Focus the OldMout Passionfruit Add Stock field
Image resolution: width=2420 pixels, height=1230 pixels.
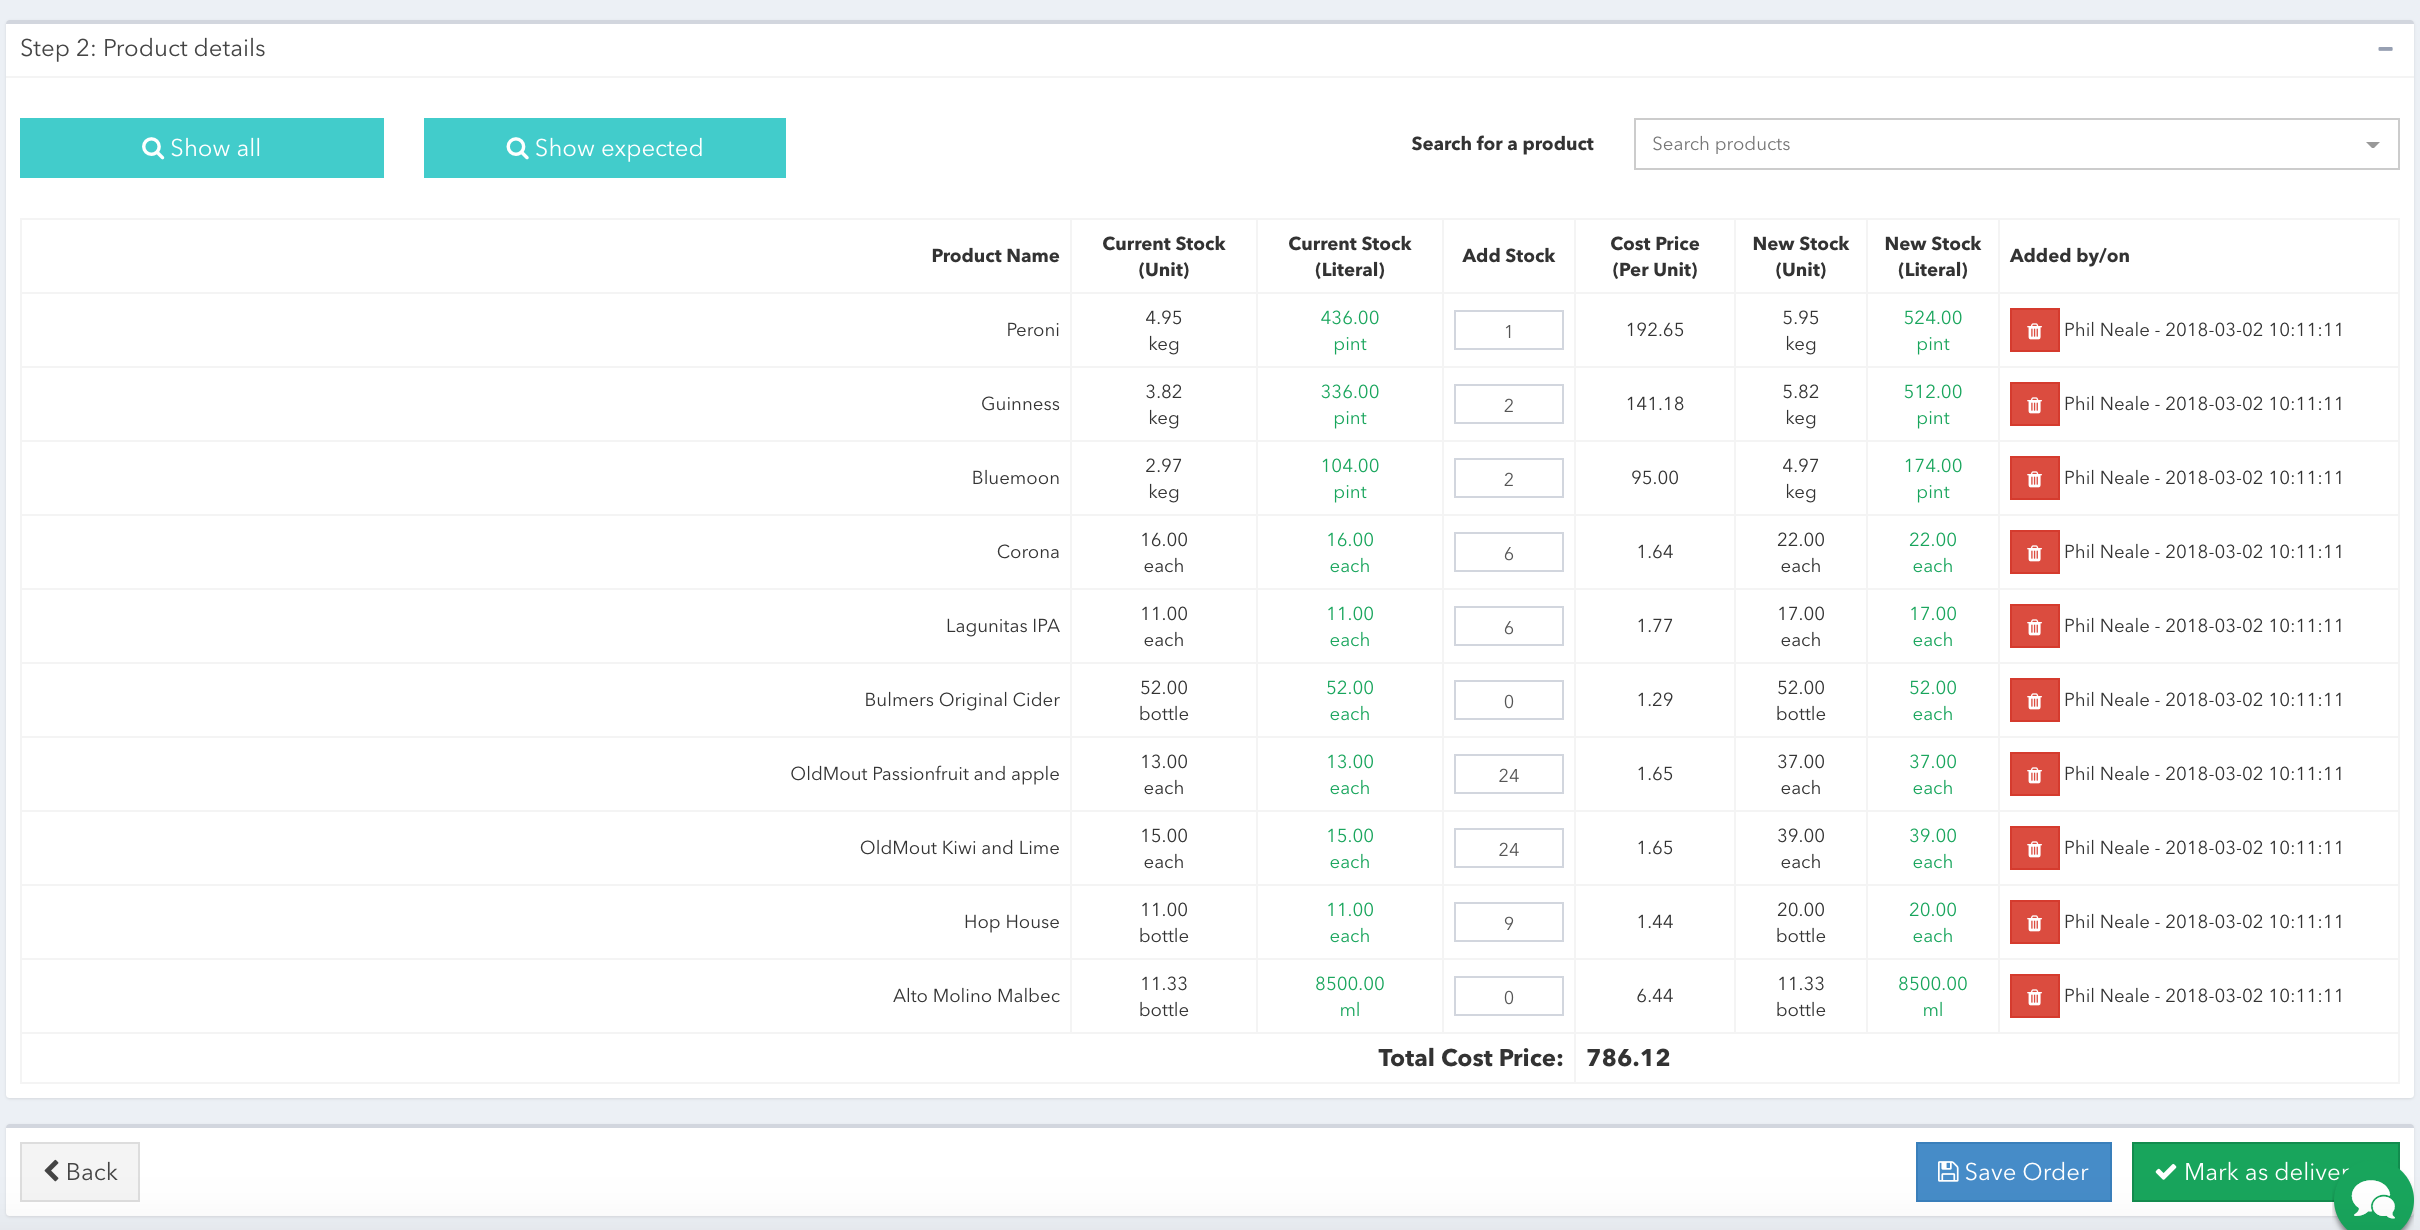tap(1508, 774)
